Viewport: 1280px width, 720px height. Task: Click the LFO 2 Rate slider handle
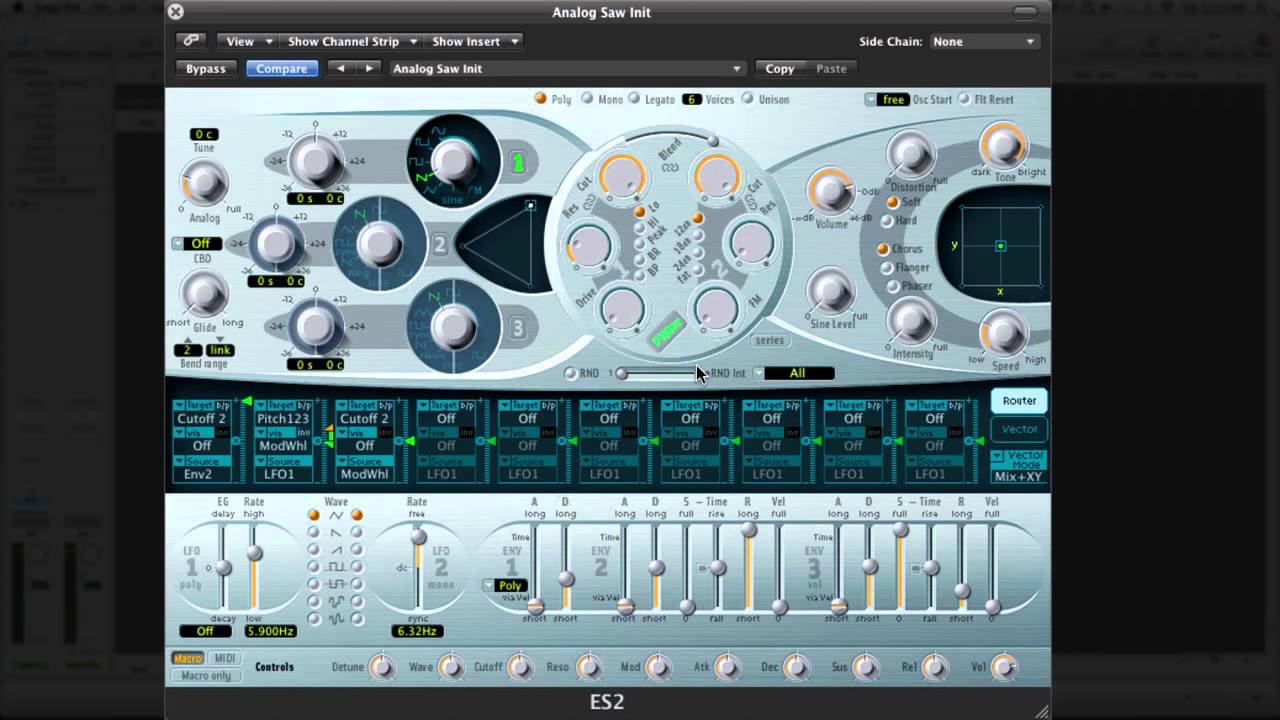(x=417, y=538)
